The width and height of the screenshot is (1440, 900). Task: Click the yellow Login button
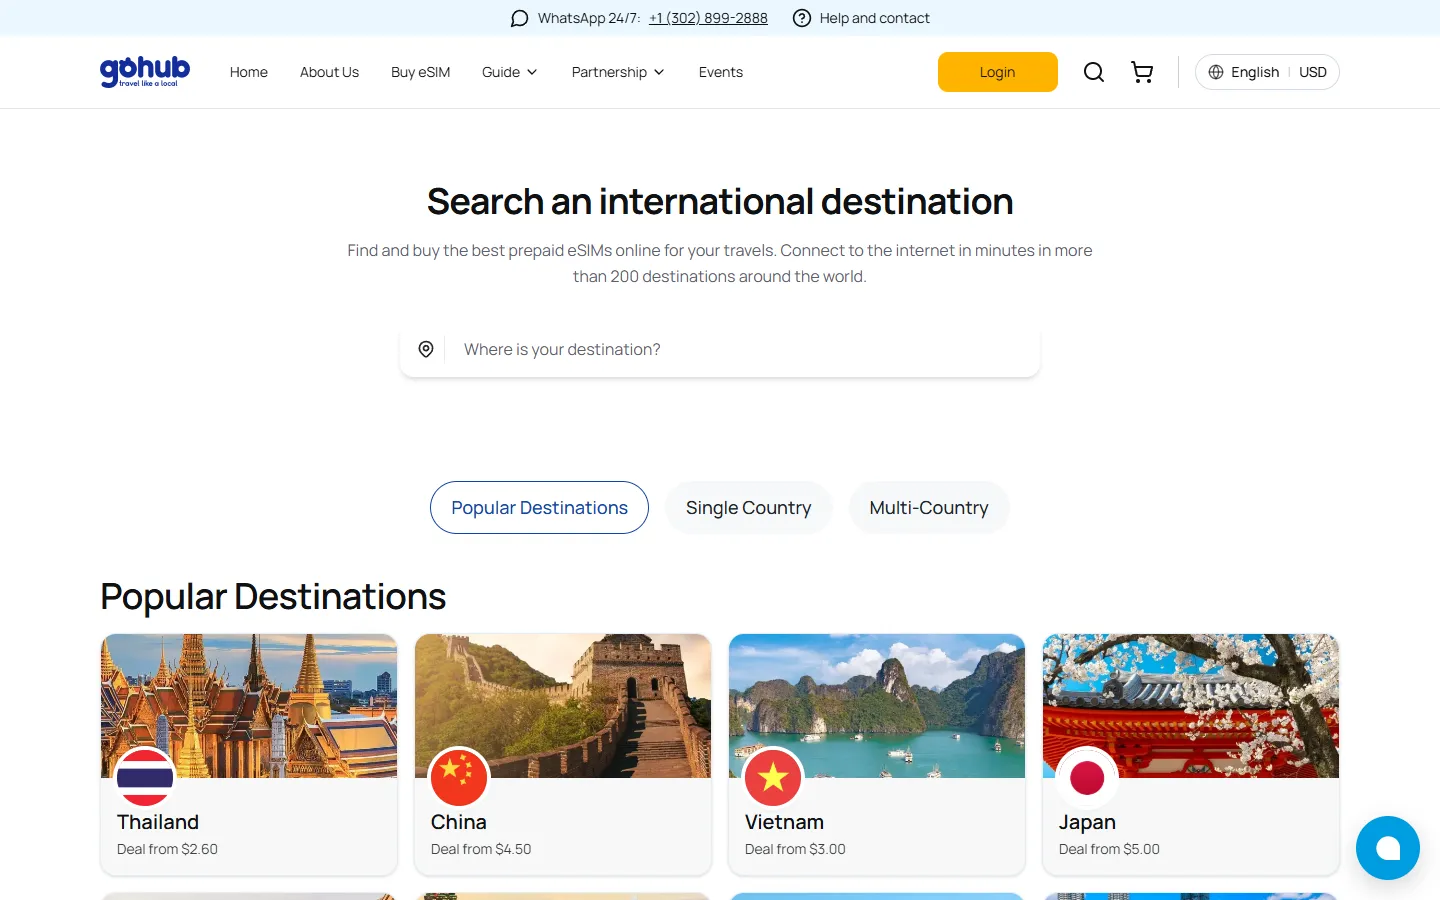(998, 72)
